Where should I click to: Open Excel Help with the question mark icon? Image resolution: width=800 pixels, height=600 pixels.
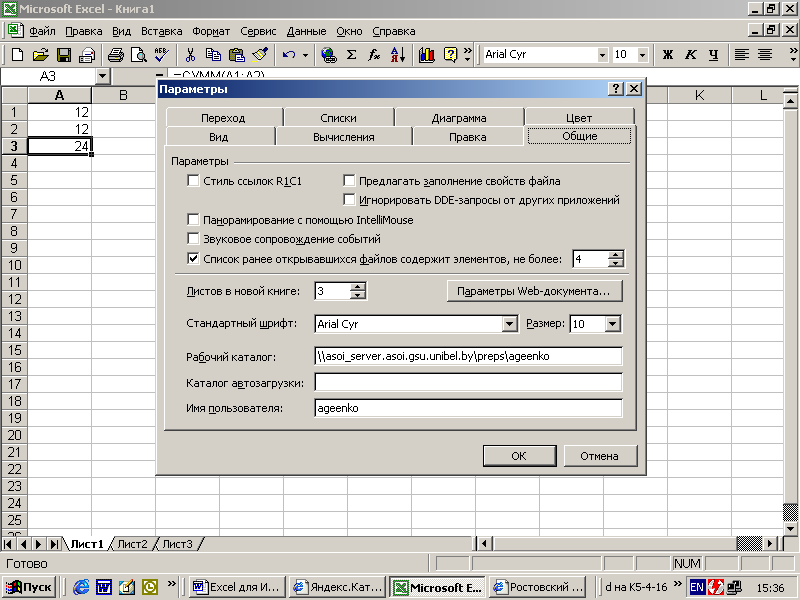[x=450, y=54]
